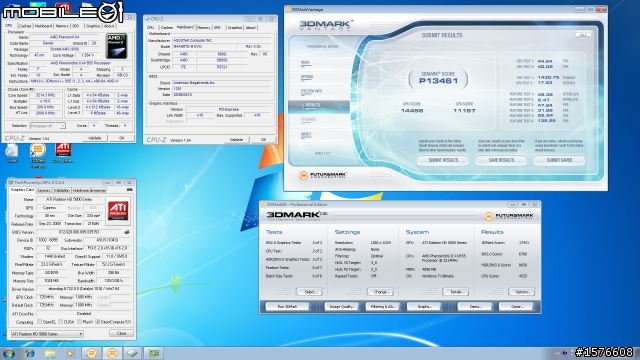Open SPD tab in the right CPU-Z window
640x360 pixels.
[218, 27]
